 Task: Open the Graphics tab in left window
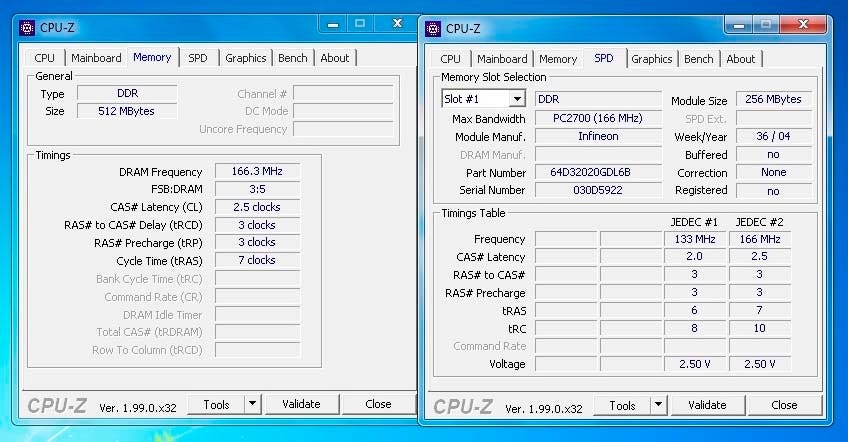click(x=246, y=58)
